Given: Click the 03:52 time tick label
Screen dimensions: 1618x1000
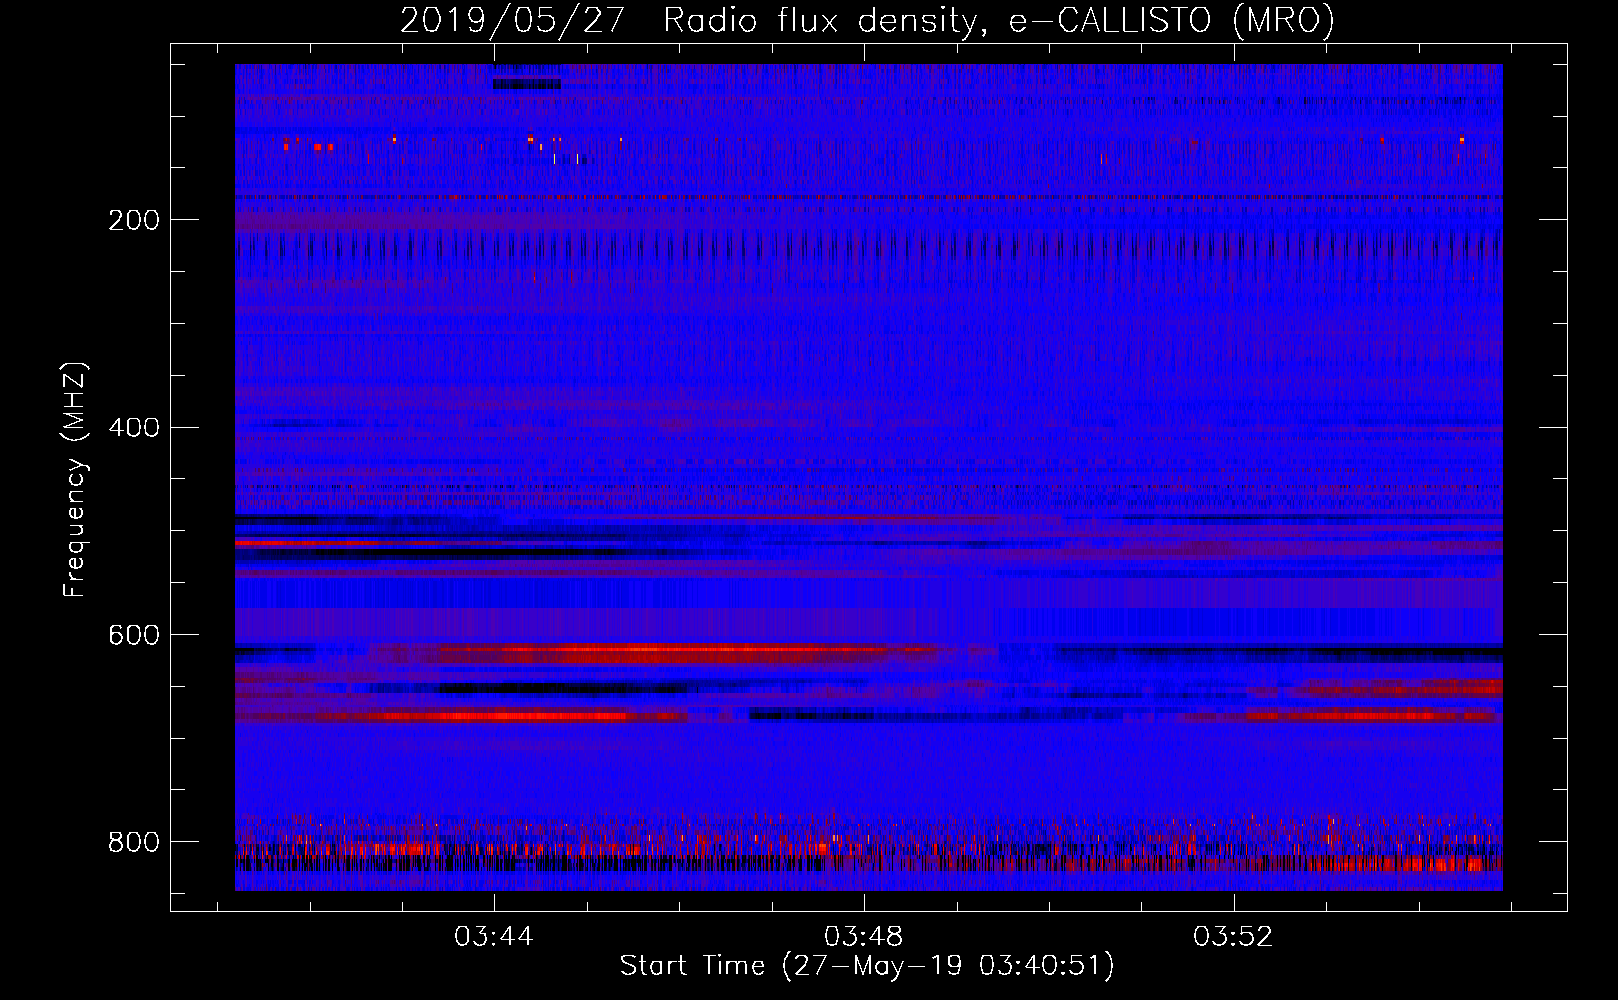Looking at the screenshot, I should coord(1233,937).
